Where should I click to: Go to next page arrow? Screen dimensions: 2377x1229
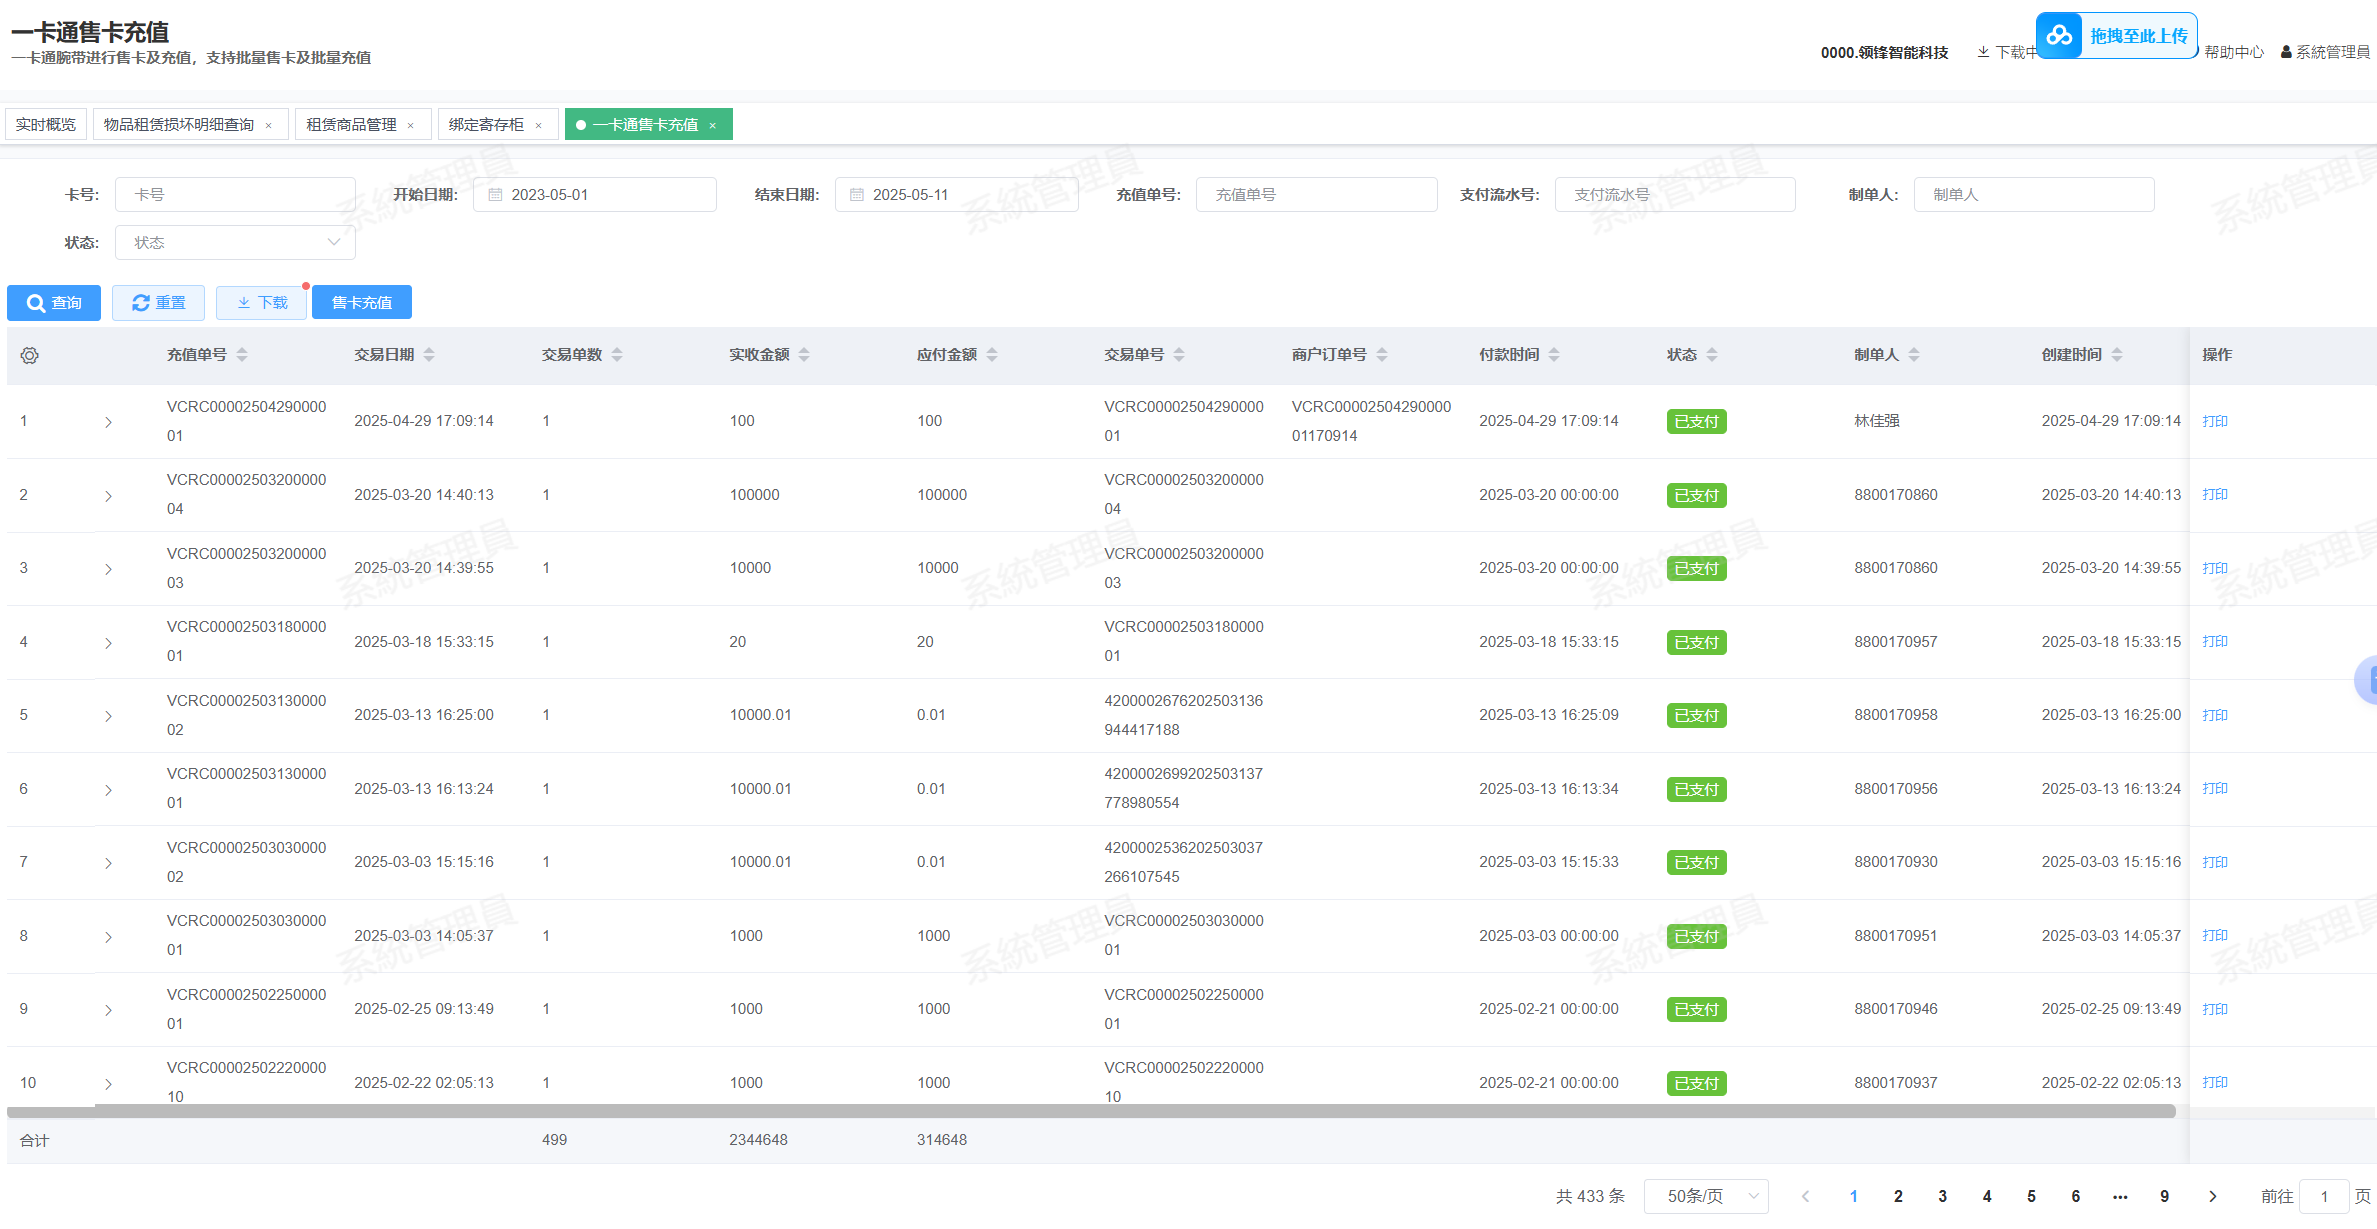coord(2212,1196)
